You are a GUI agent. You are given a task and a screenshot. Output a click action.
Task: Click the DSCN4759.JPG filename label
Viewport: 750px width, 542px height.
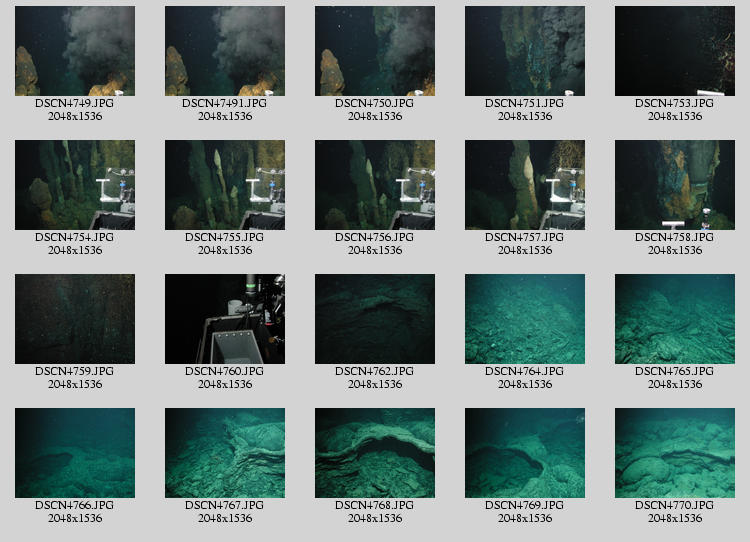click(x=75, y=371)
